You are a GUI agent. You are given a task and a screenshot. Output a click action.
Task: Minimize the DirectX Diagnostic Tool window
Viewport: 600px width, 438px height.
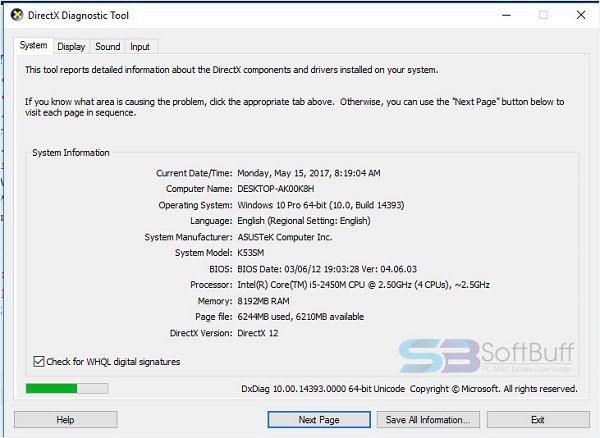(507, 15)
